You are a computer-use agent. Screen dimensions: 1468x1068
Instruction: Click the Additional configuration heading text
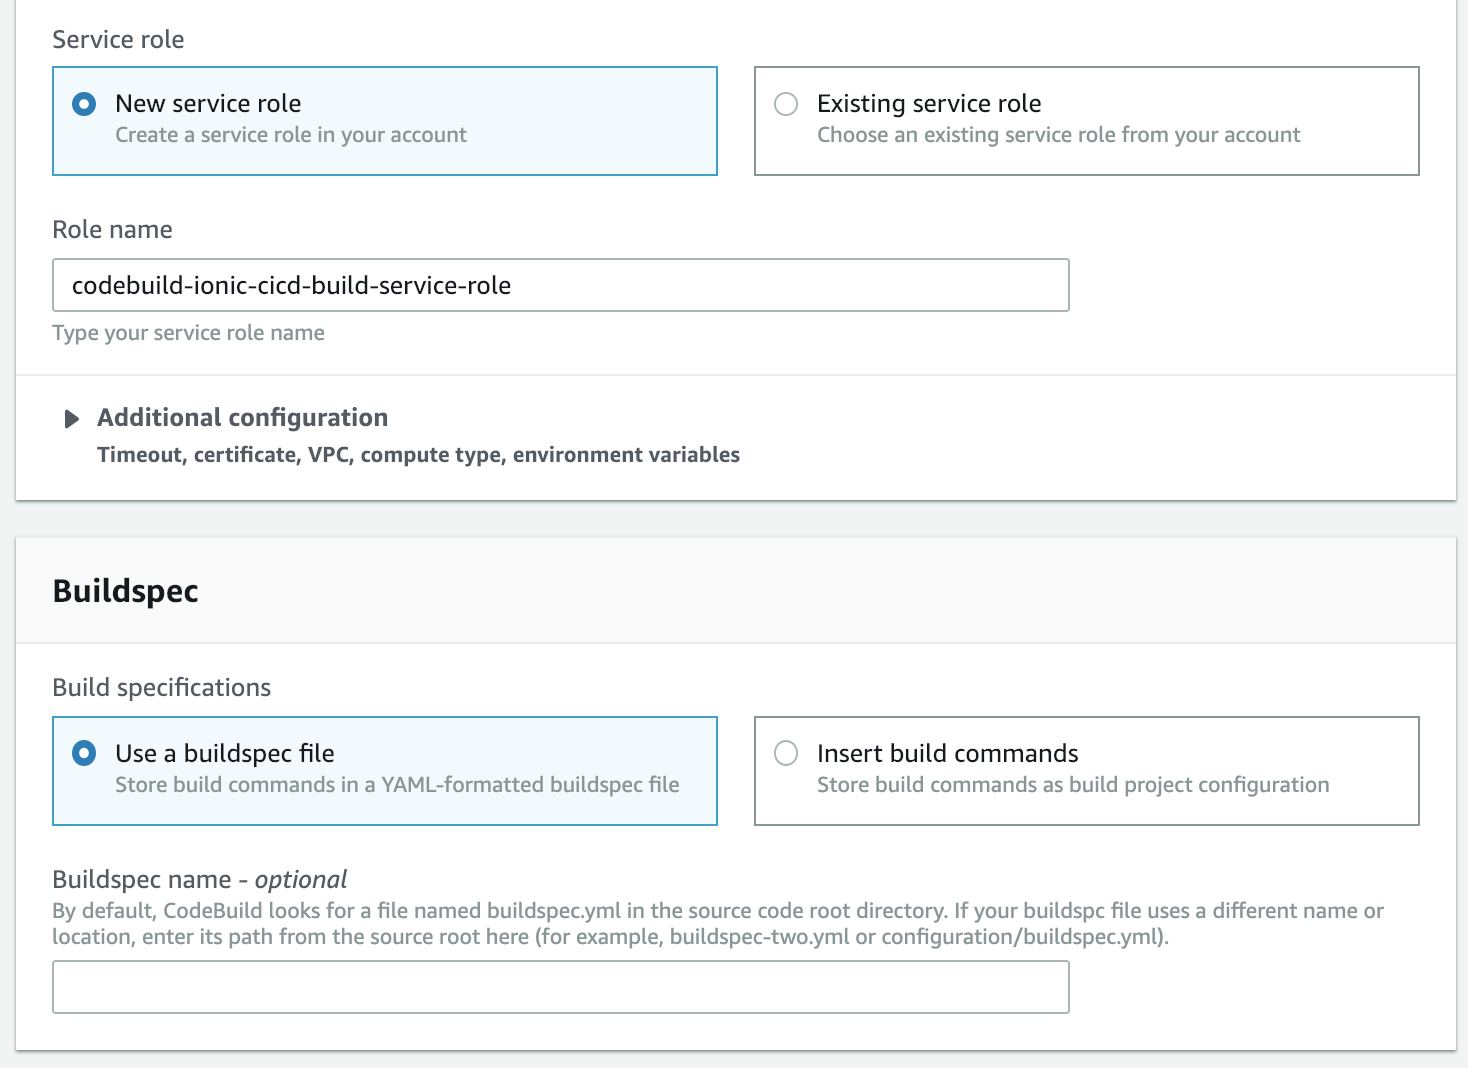click(242, 418)
